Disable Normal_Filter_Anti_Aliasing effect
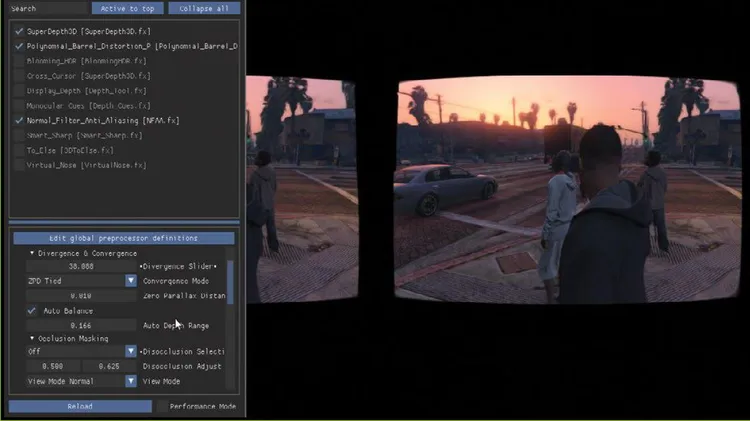The width and height of the screenshot is (750, 421). click(x=19, y=120)
